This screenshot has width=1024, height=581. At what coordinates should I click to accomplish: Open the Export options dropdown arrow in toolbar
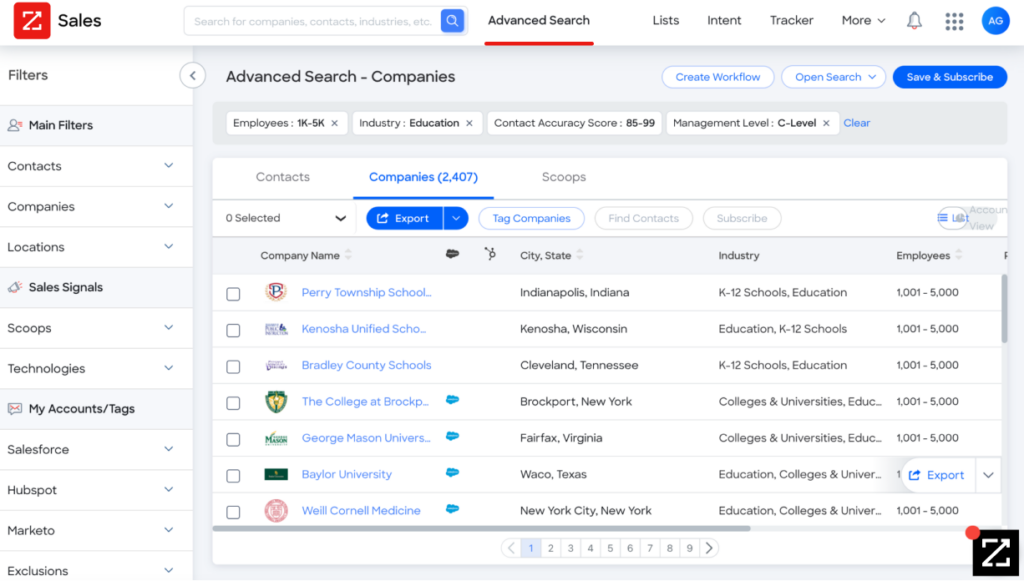coord(456,218)
